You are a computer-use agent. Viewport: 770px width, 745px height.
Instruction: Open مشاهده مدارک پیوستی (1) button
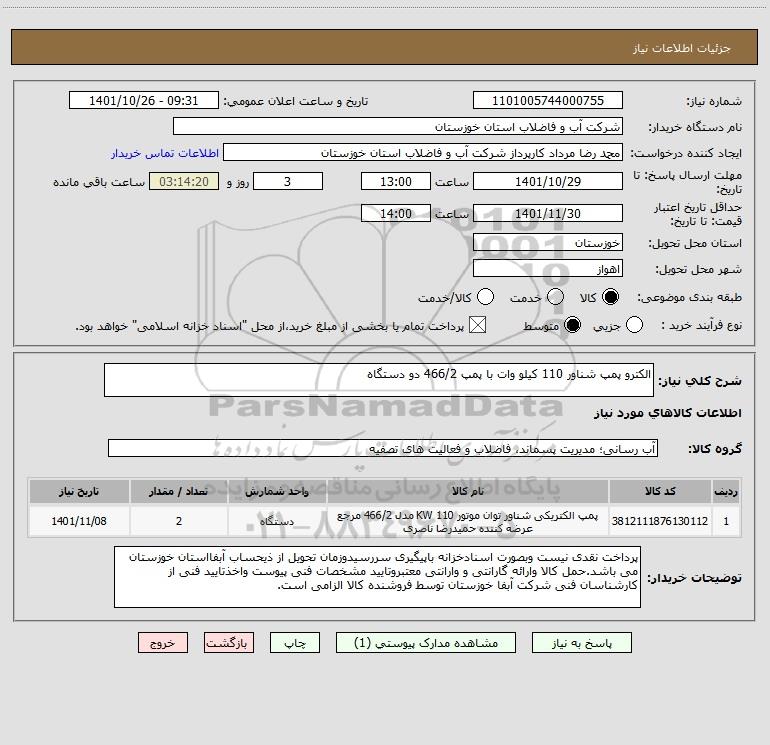coord(426,643)
